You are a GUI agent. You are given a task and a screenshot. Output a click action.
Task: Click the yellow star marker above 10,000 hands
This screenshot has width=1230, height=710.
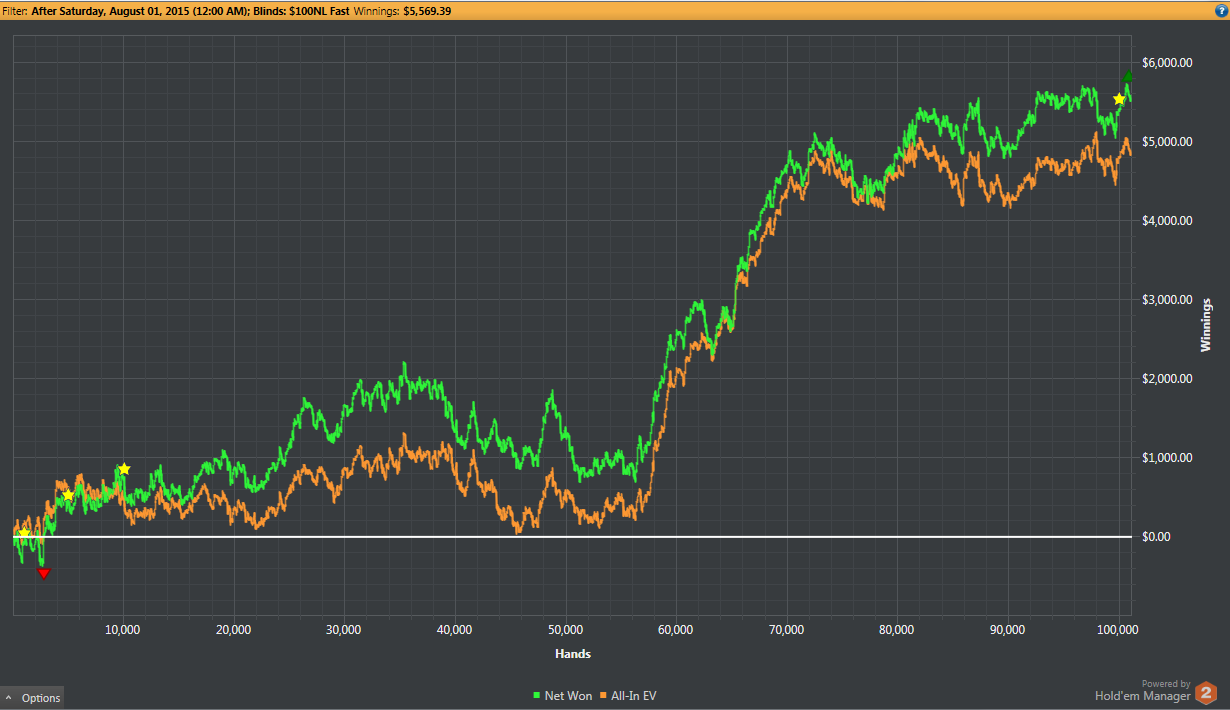124,469
